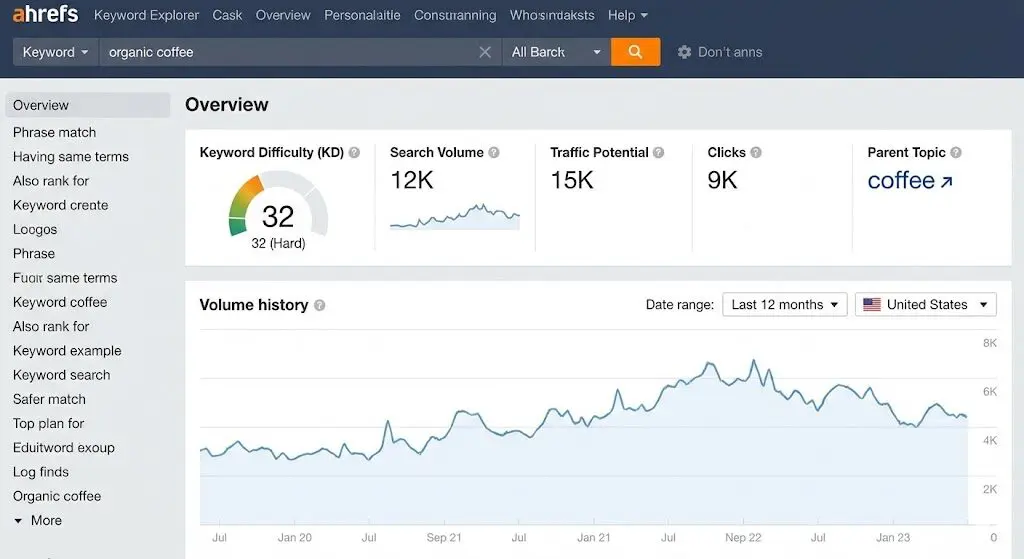Screen dimensions: 1024x559
Task: Open Keyword Explorer in top navigation
Action: coord(146,15)
